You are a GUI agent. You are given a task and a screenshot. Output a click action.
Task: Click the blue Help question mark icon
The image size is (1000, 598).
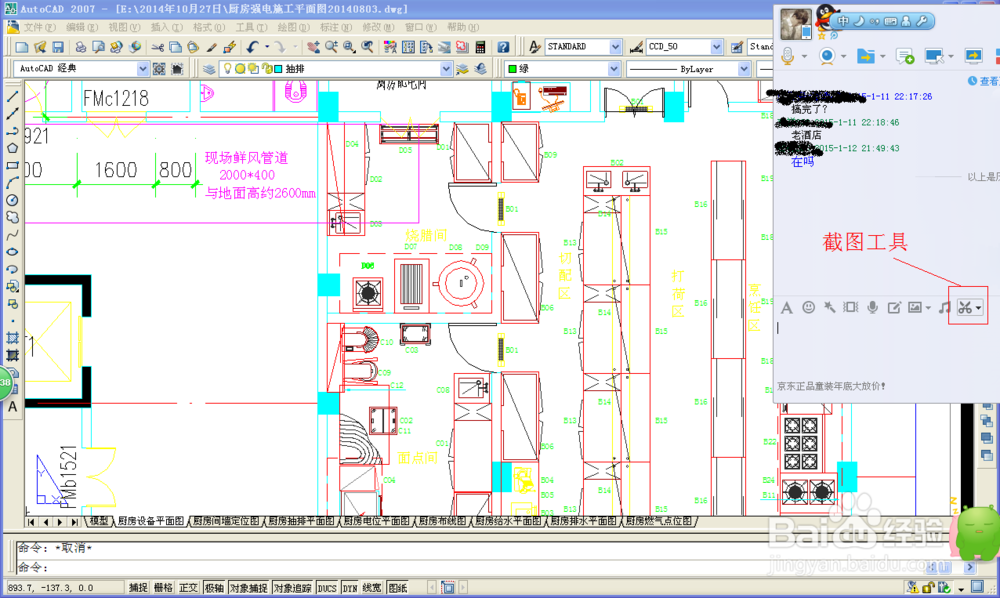(x=503, y=47)
